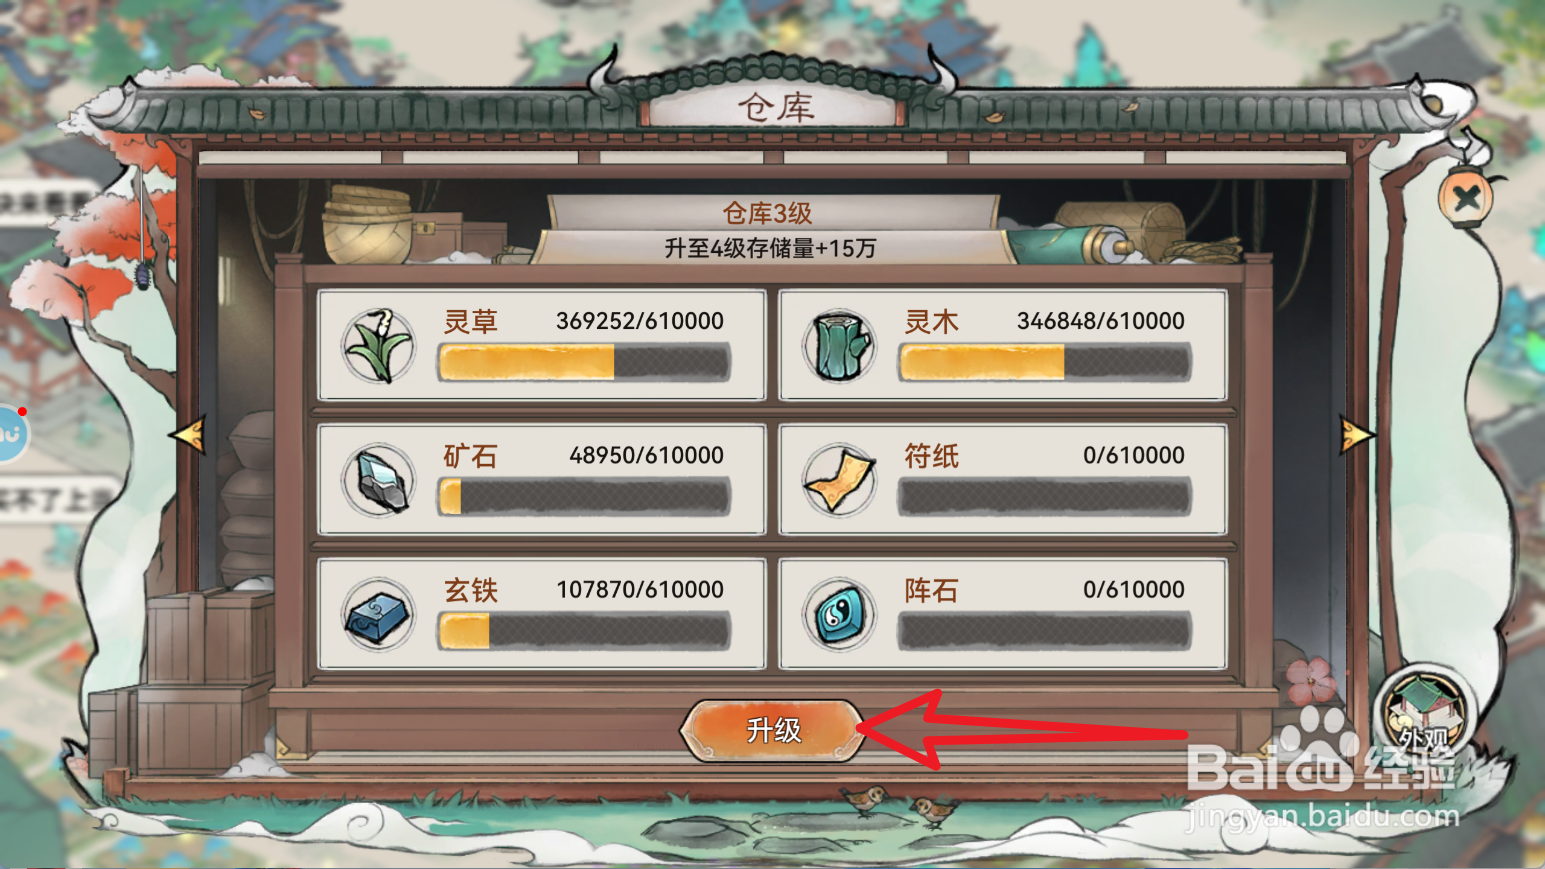Click the 灵木 storage progress bar

point(1045,363)
